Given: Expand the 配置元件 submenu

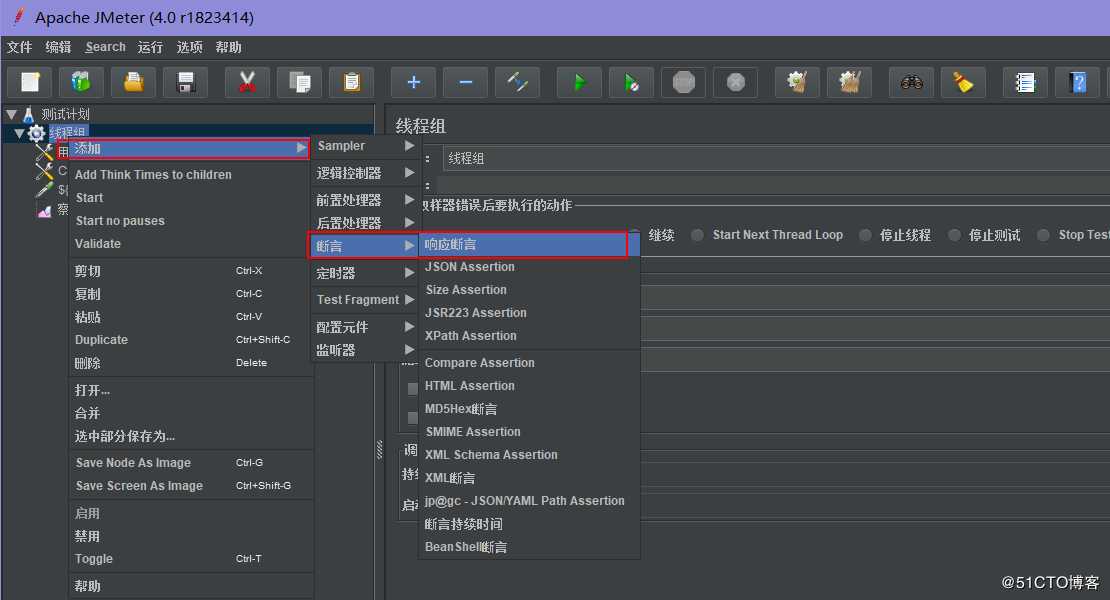Looking at the screenshot, I should pos(365,327).
